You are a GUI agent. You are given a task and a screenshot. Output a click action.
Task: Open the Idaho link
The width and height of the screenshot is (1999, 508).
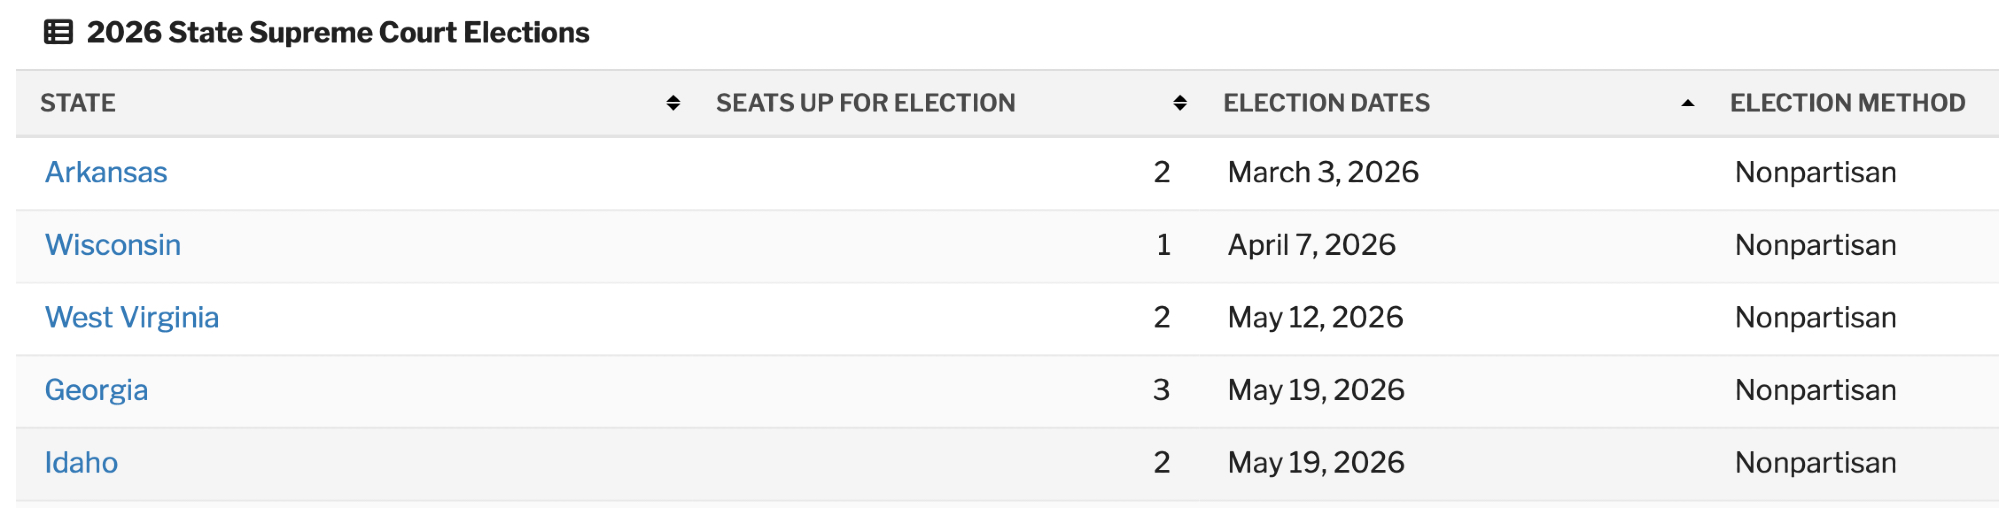[x=81, y=463]
